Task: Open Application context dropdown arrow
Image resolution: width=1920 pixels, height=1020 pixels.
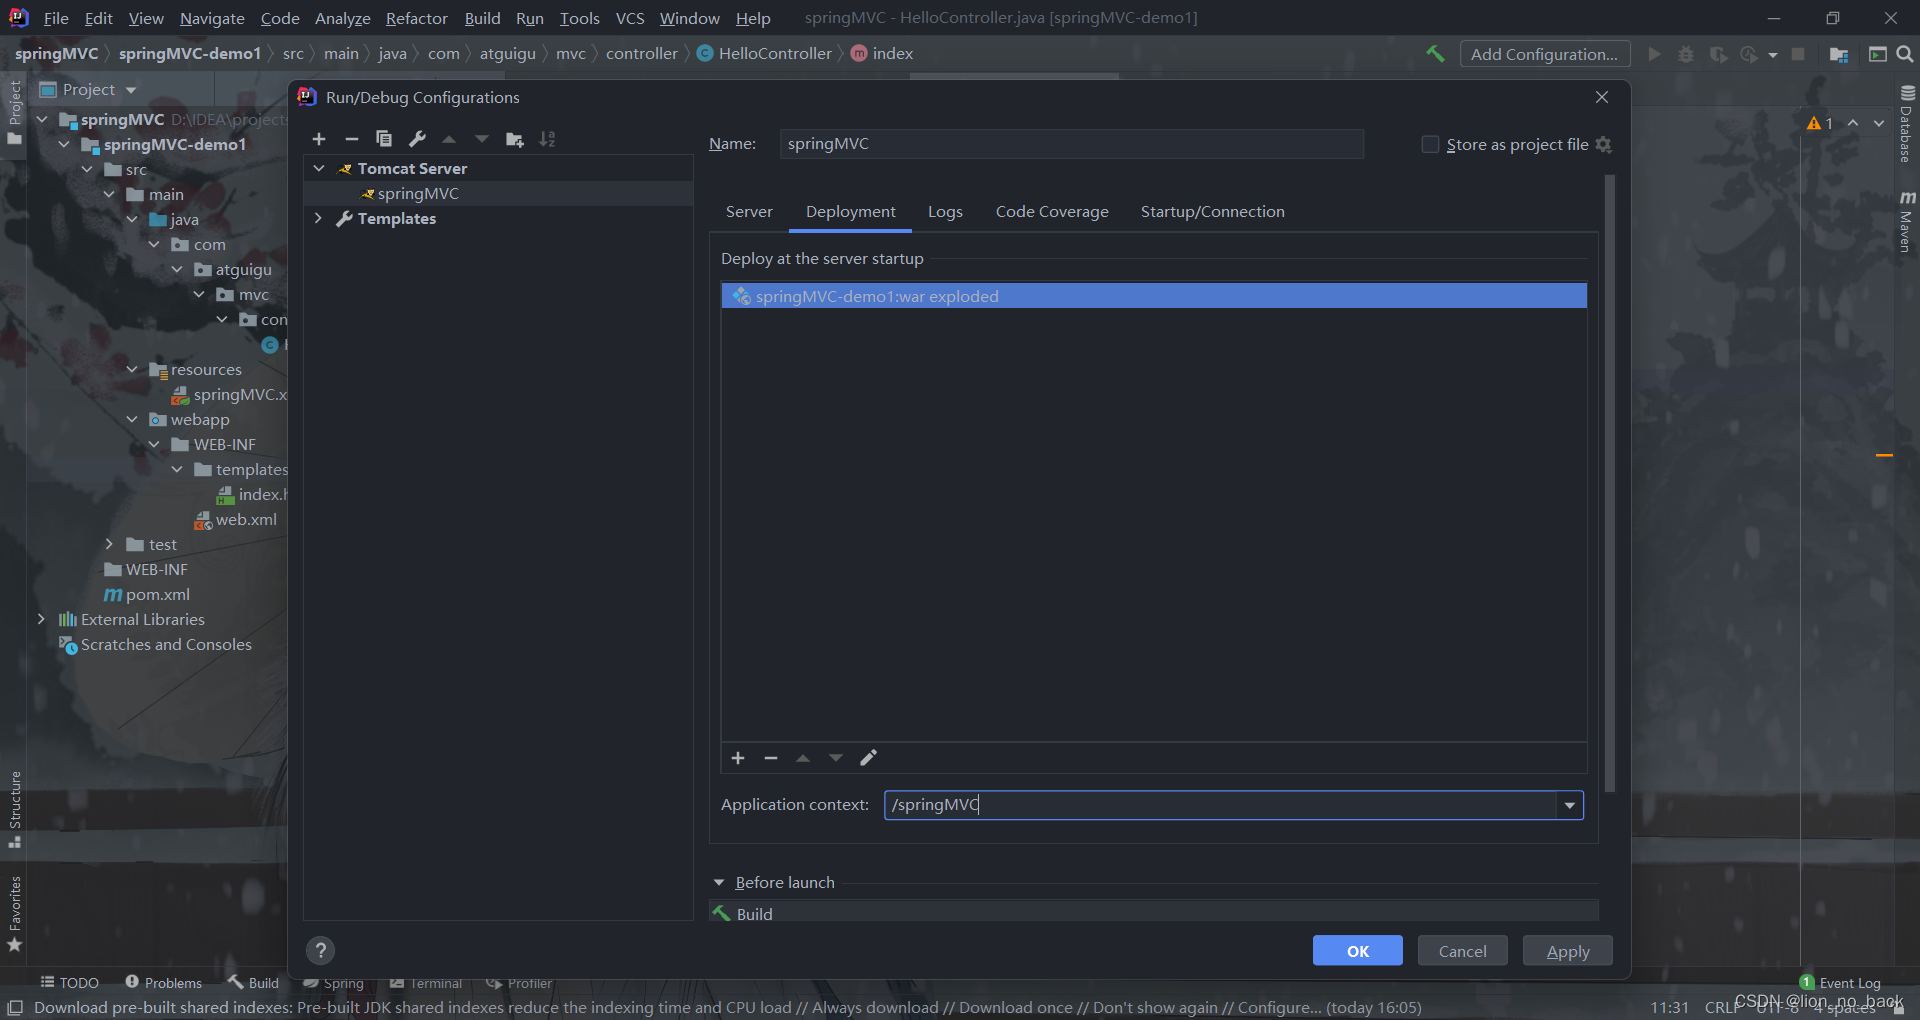Action: [1569, 805]
